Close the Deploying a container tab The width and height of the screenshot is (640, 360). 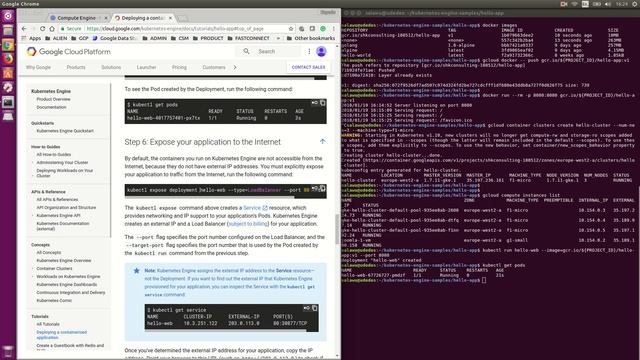(171, 18)
